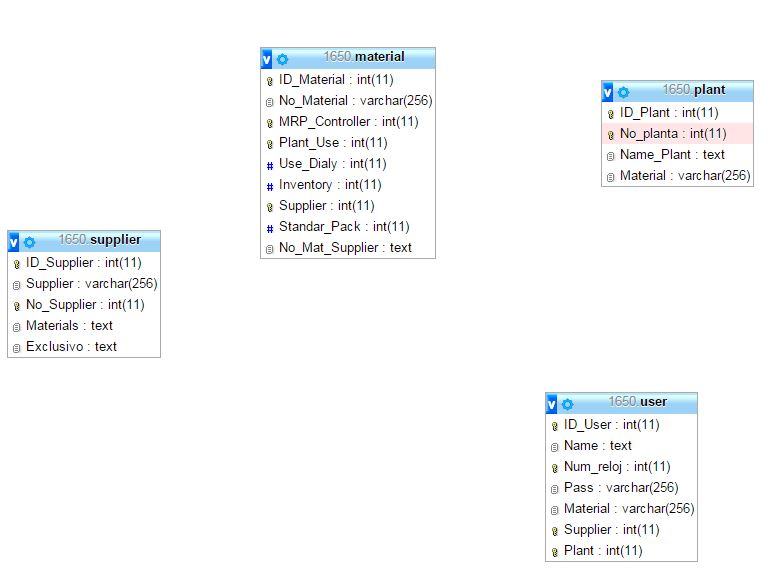
Task: Click the Pass varchar column in user
Action: pos(621,488)
